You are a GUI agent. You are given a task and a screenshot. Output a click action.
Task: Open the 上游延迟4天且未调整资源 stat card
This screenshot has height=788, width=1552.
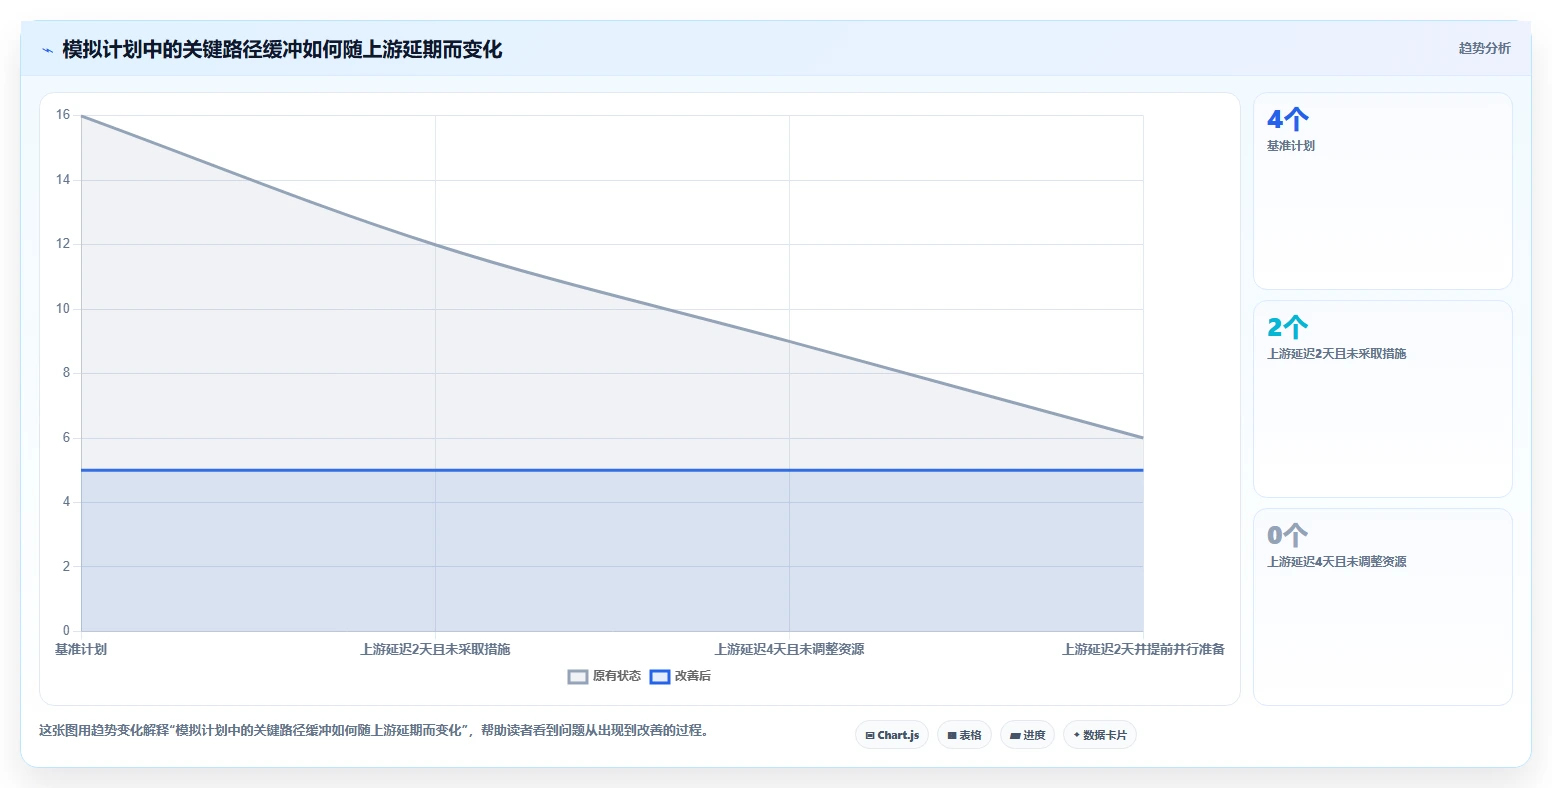point(1383,607)
